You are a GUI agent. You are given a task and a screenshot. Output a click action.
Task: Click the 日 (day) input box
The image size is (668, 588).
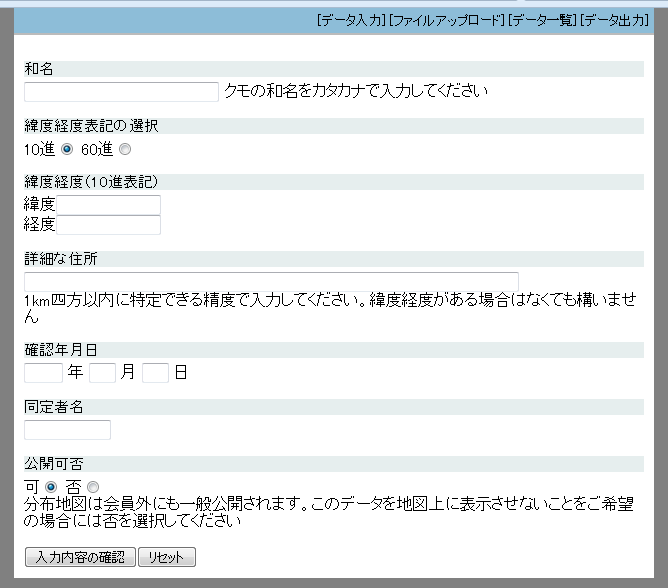click(x=155, y=373)
